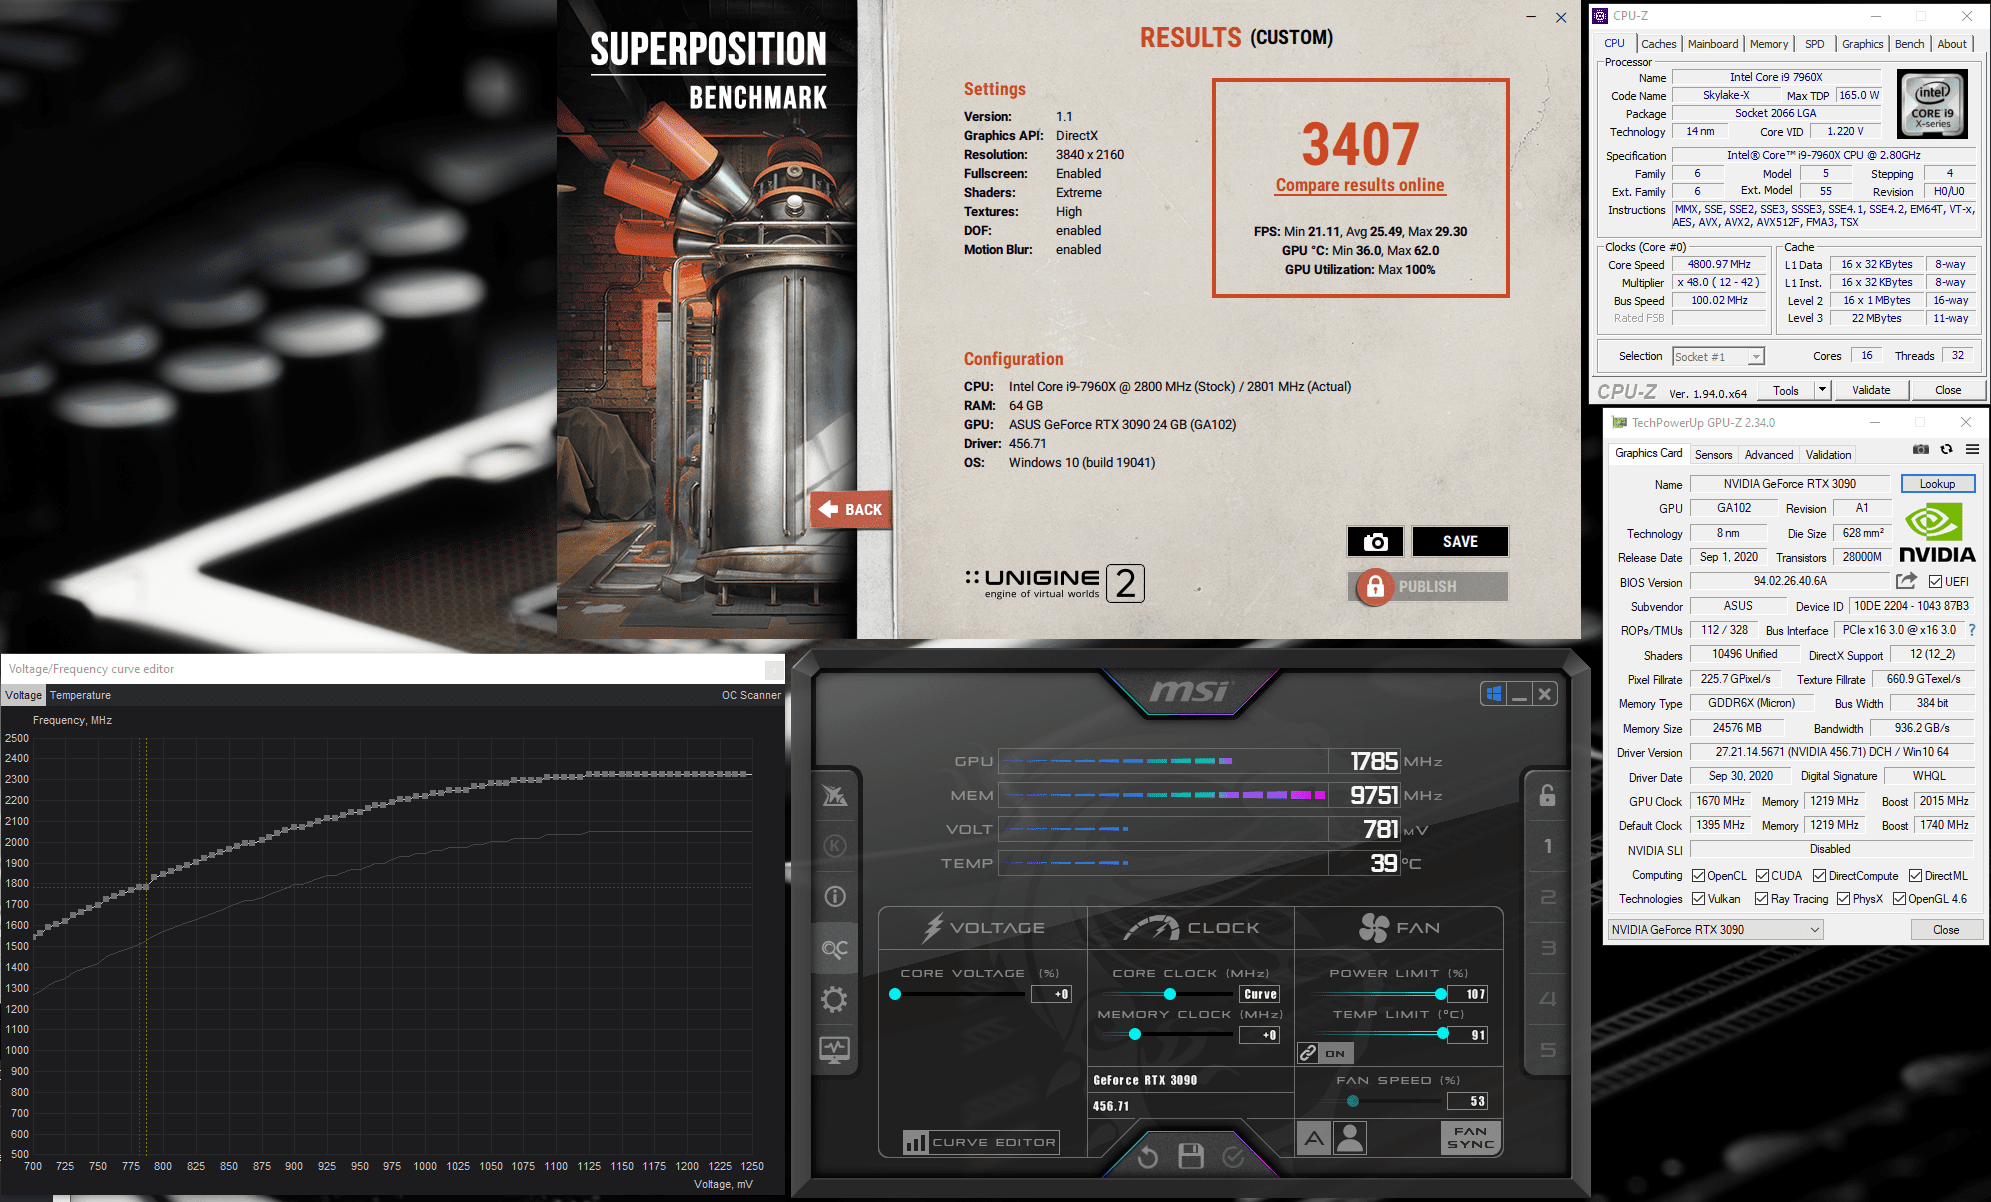Toggle the PhysX checkbox

click(x=1843, y=898)
